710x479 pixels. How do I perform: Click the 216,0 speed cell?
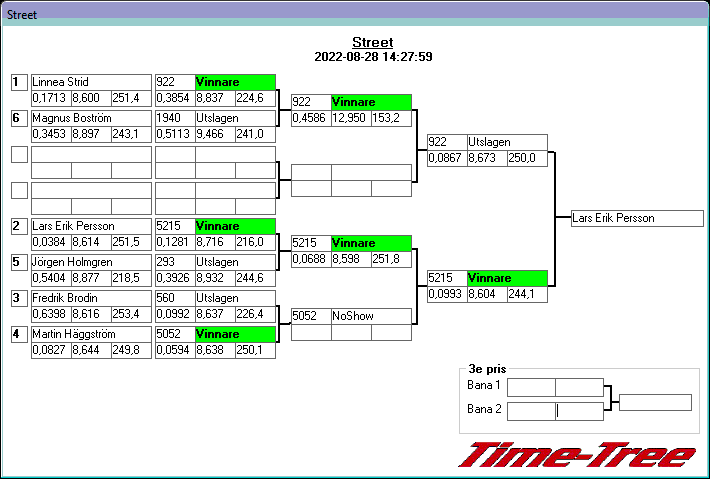click(x=255, y=242)
